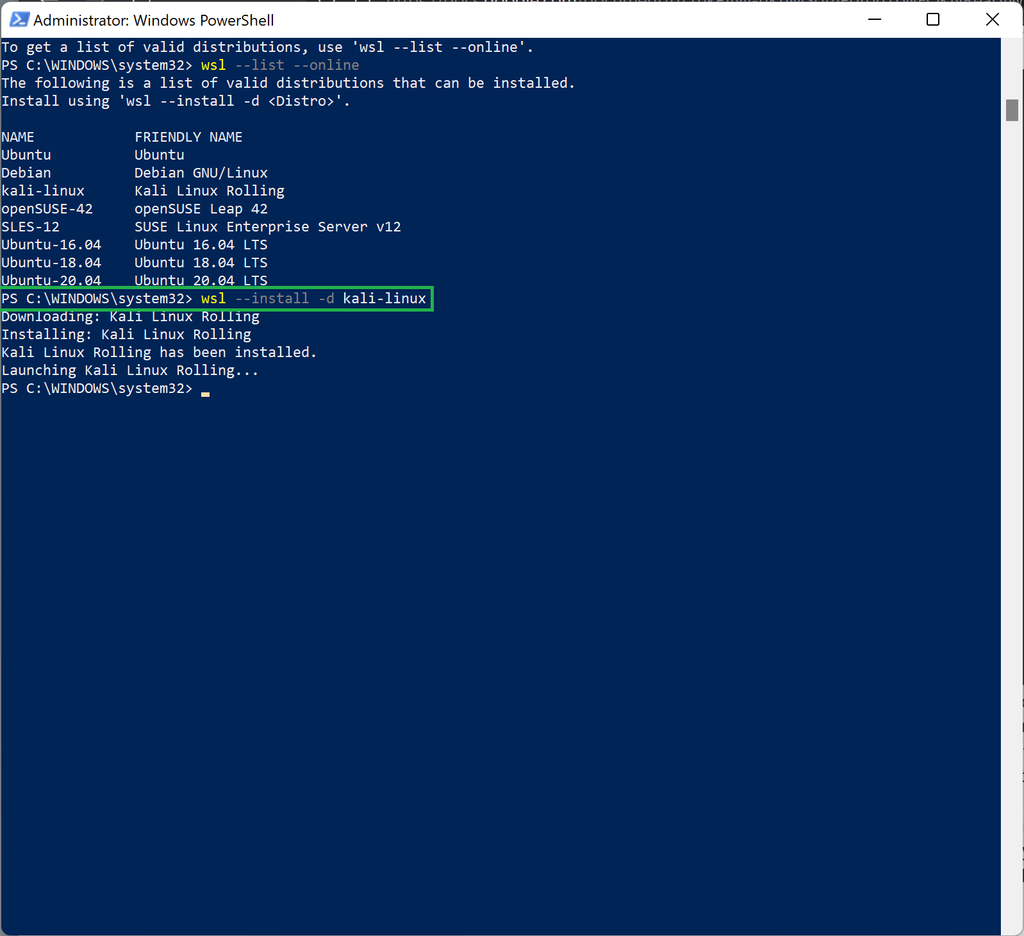This screenshot has width=1024, height=936.
Task: Click the 'Ubuntu-18.04' entry
Action: tap(50, 262)
